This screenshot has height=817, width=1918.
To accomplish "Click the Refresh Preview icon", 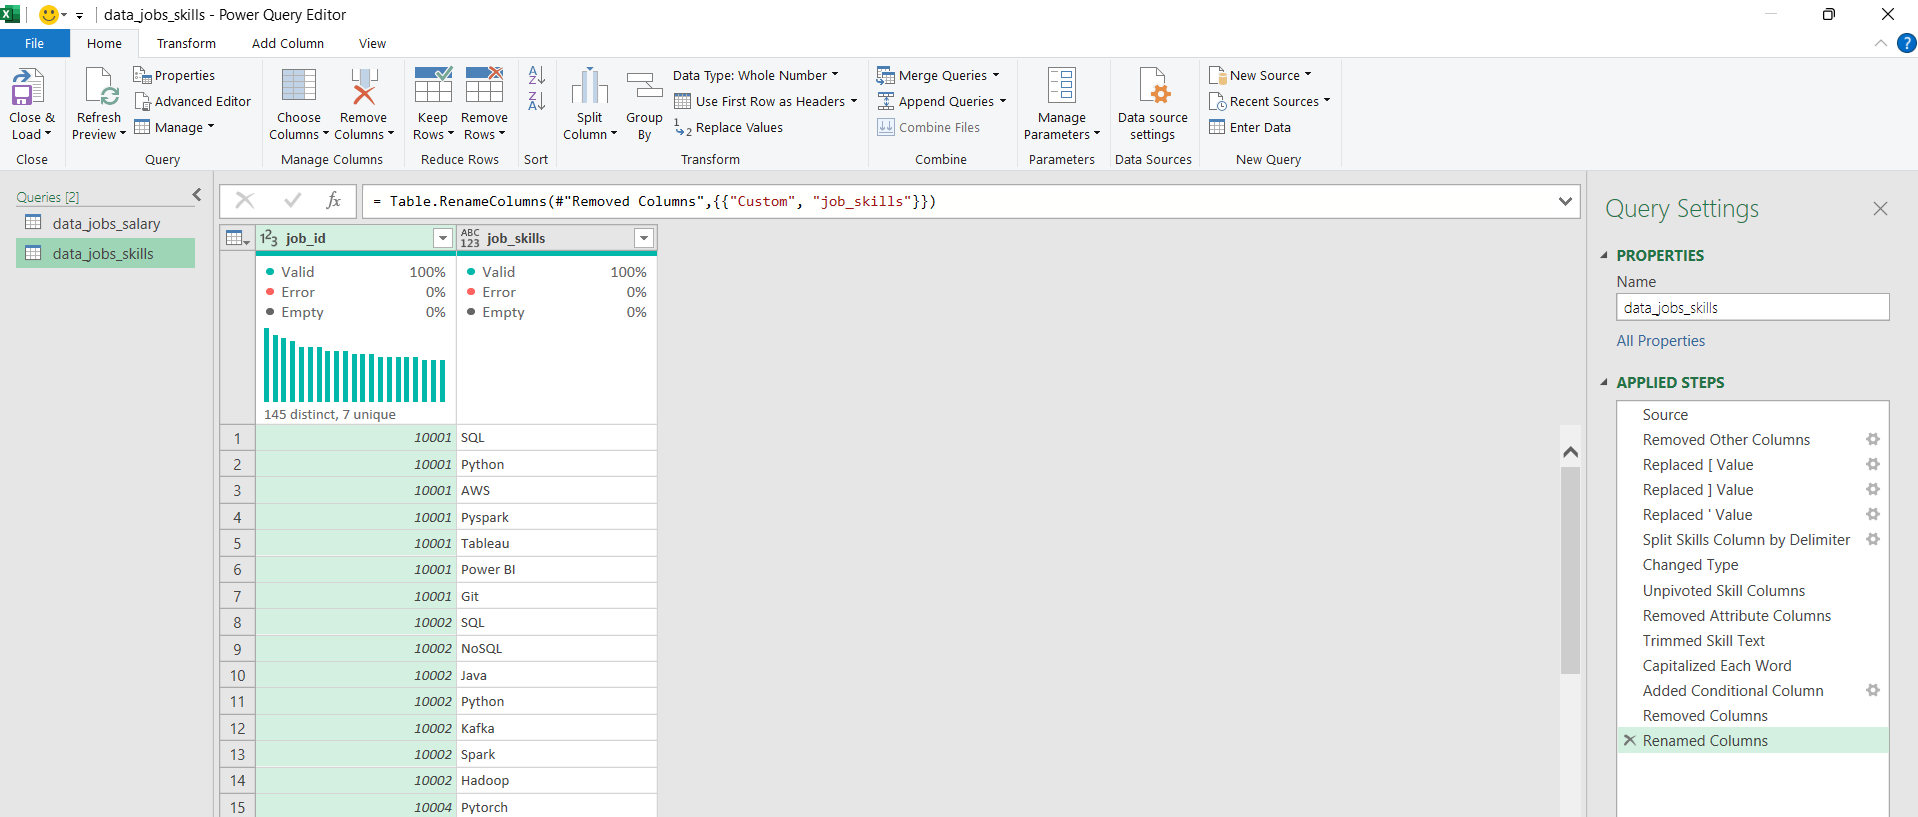I will click(100, 87).
